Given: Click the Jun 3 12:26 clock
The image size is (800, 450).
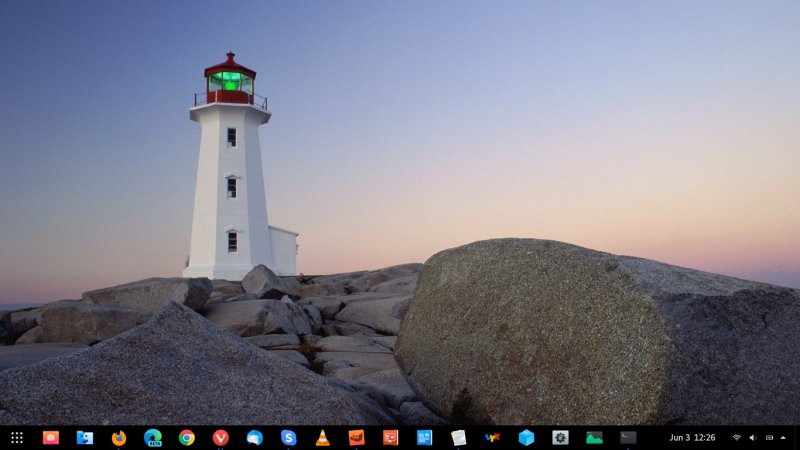Looking at the screenshot, I should pos(692,438).
